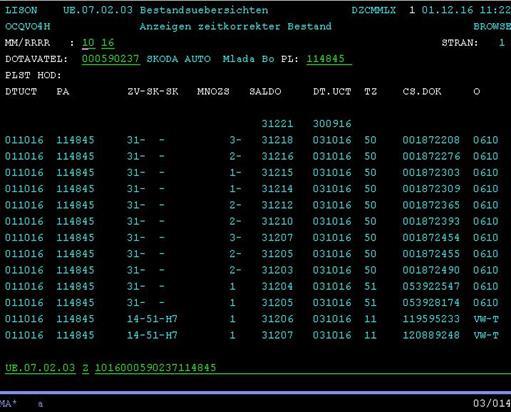
Task: Click the Bestandsuebersichten title text
Action: pos(204,10)
